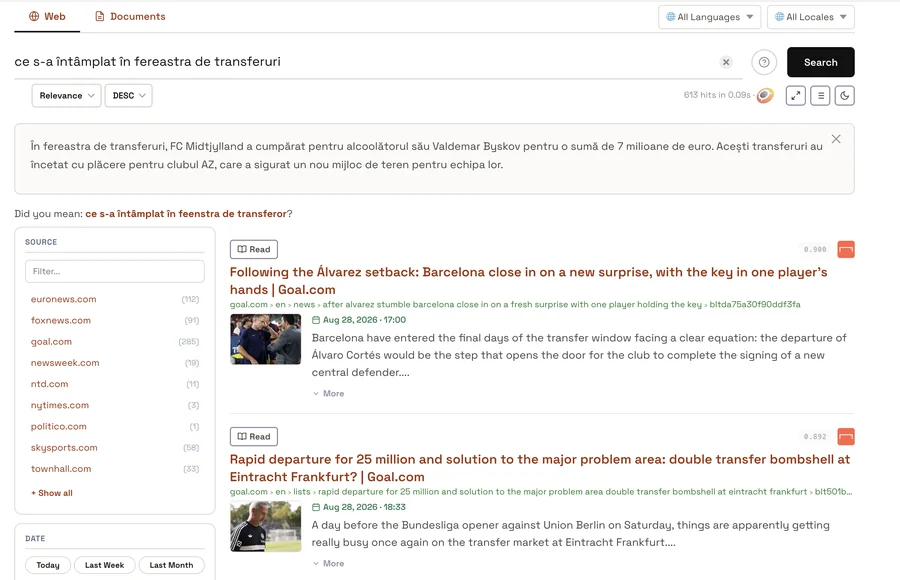Screen dimensions: 900x580
Task: Open the search help question-mark icon
Action: coord(764,62)
